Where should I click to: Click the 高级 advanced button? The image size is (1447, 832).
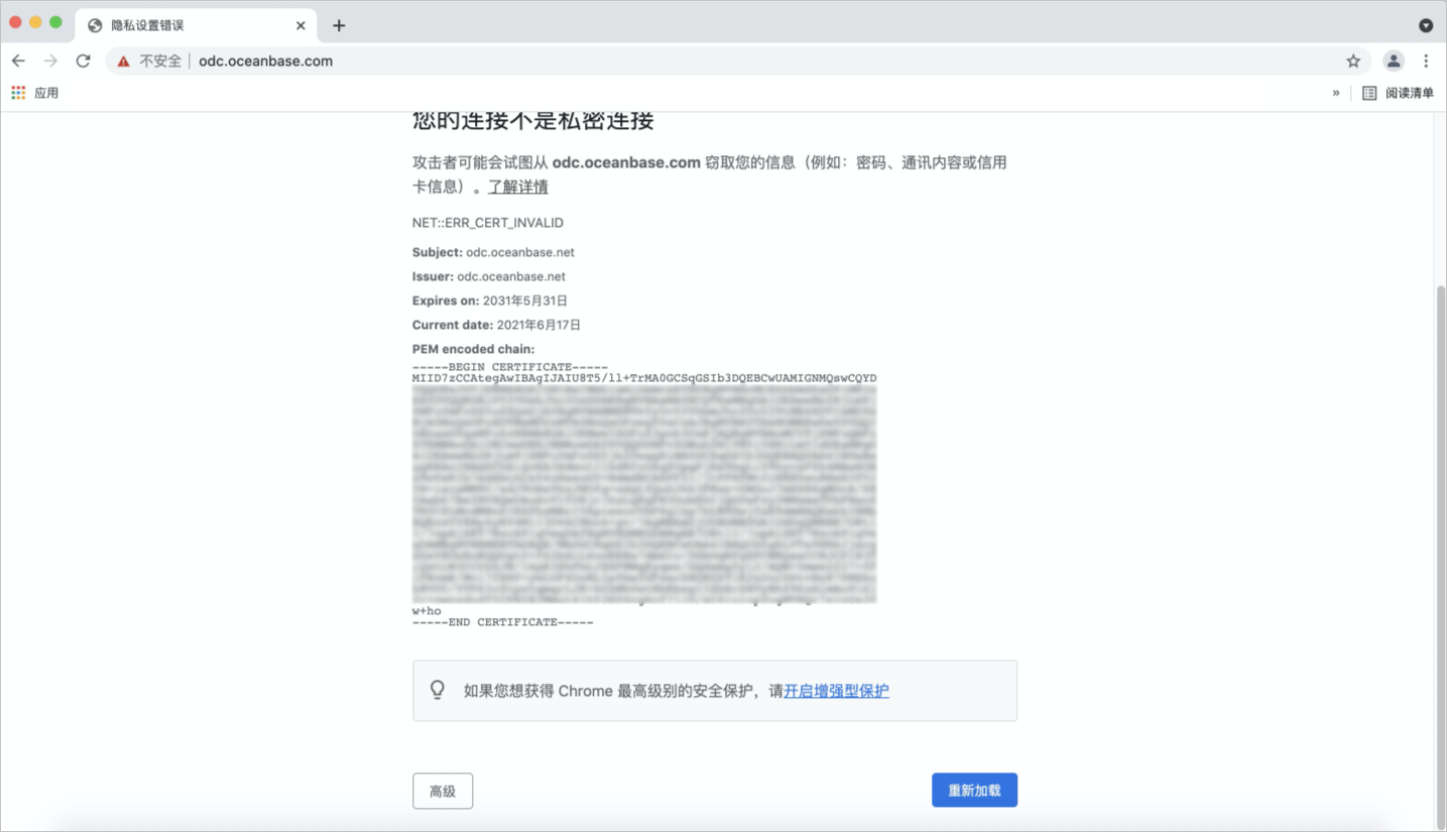click(x=443, y=791)
